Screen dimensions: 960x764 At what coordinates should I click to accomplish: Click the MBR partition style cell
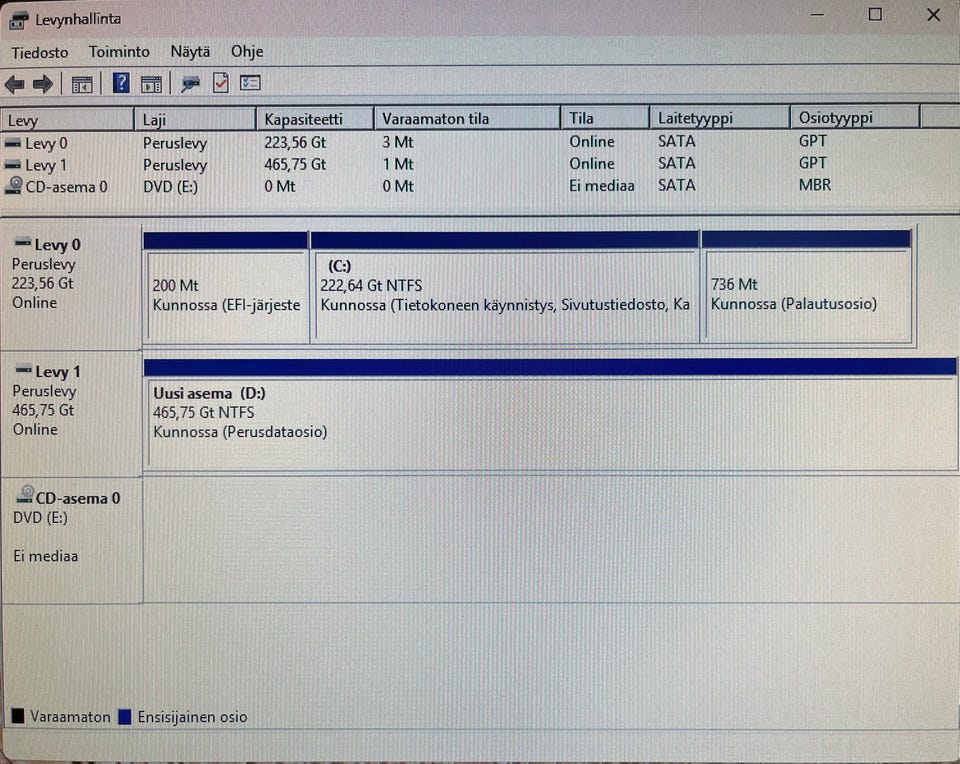tap(815, 185)
